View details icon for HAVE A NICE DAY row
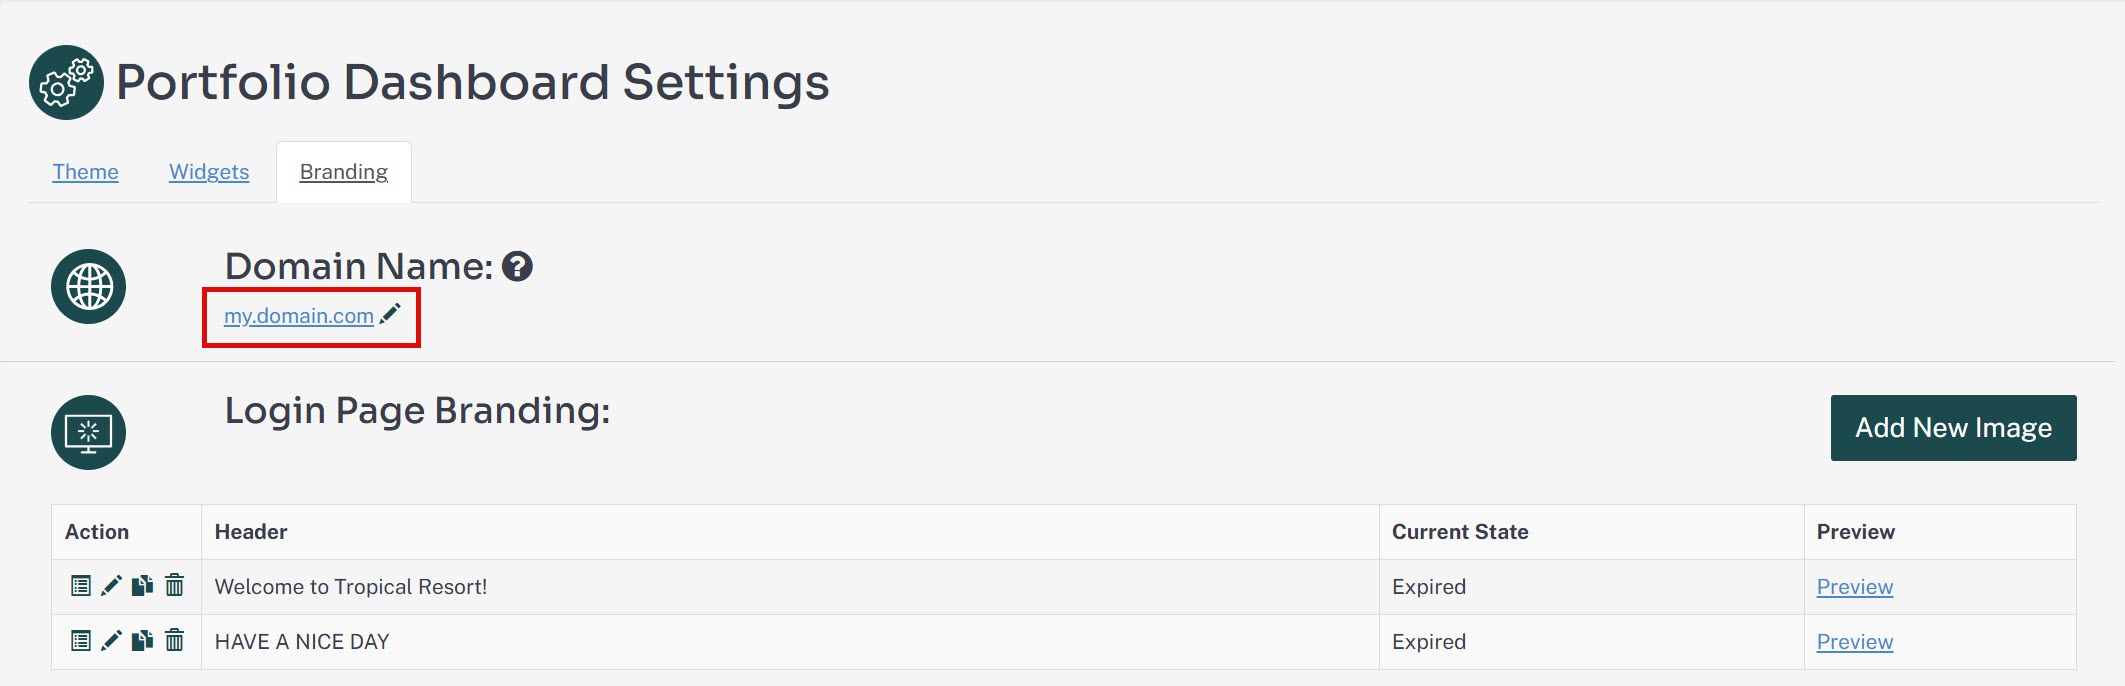The image size is (2125, 686). click(x=81, y=641)
